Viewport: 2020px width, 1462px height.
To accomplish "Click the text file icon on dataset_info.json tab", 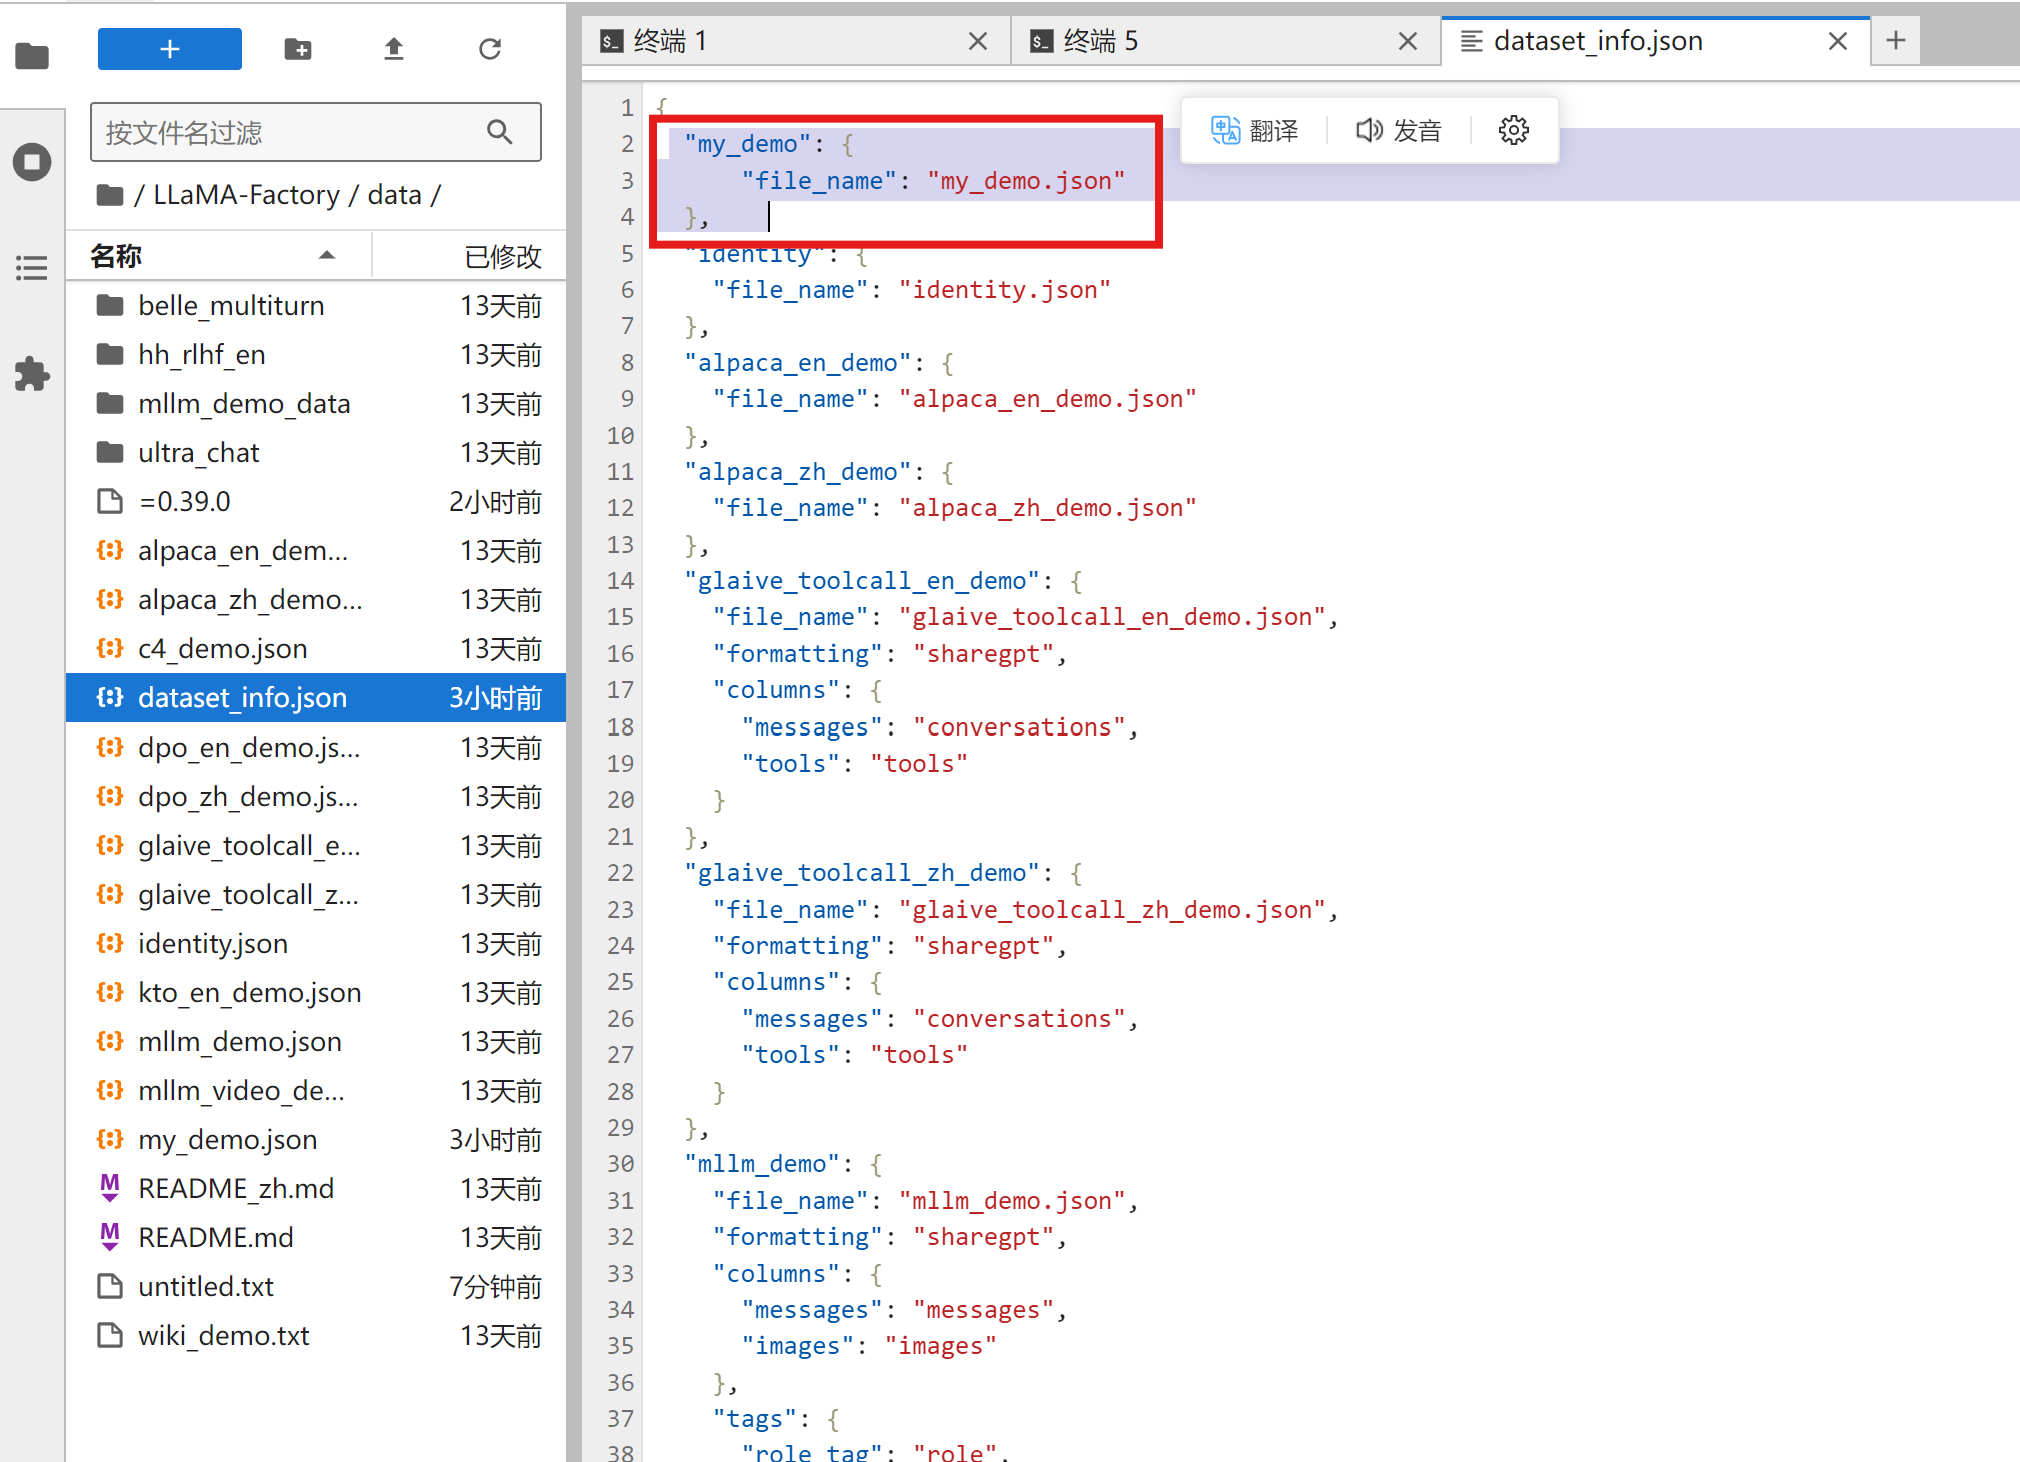I will [x=1472, y=41].
